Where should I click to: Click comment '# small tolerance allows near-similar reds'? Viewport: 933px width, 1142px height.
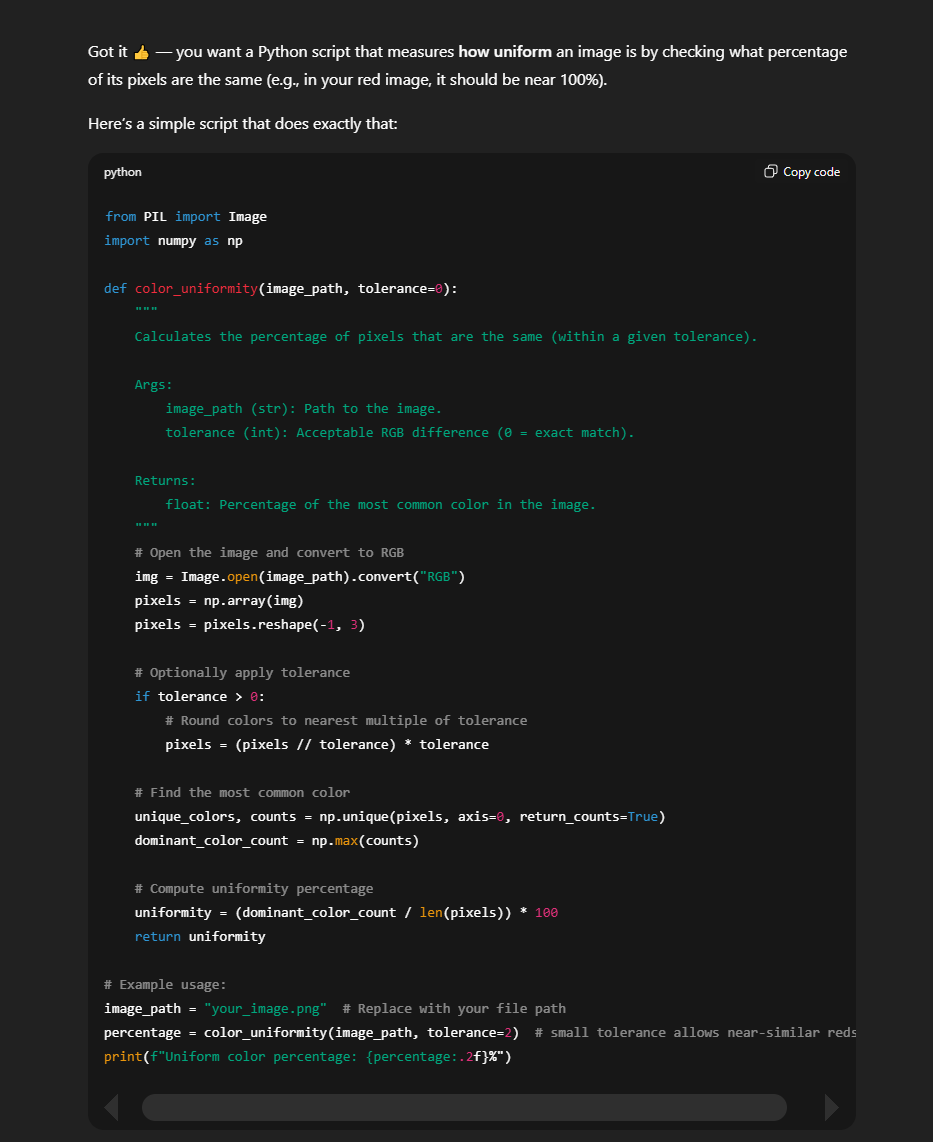point(696,1034)
